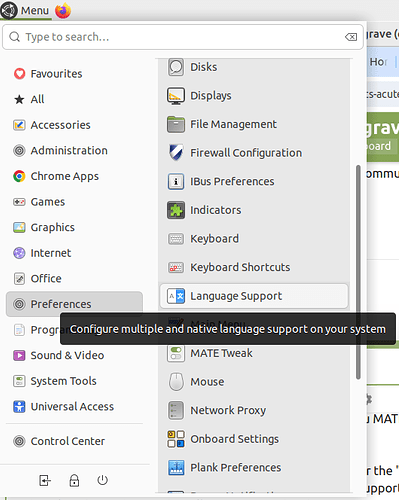Click the Sound & Video category icon
Viewport: 399px width, 500px height.
click(19, 355)
